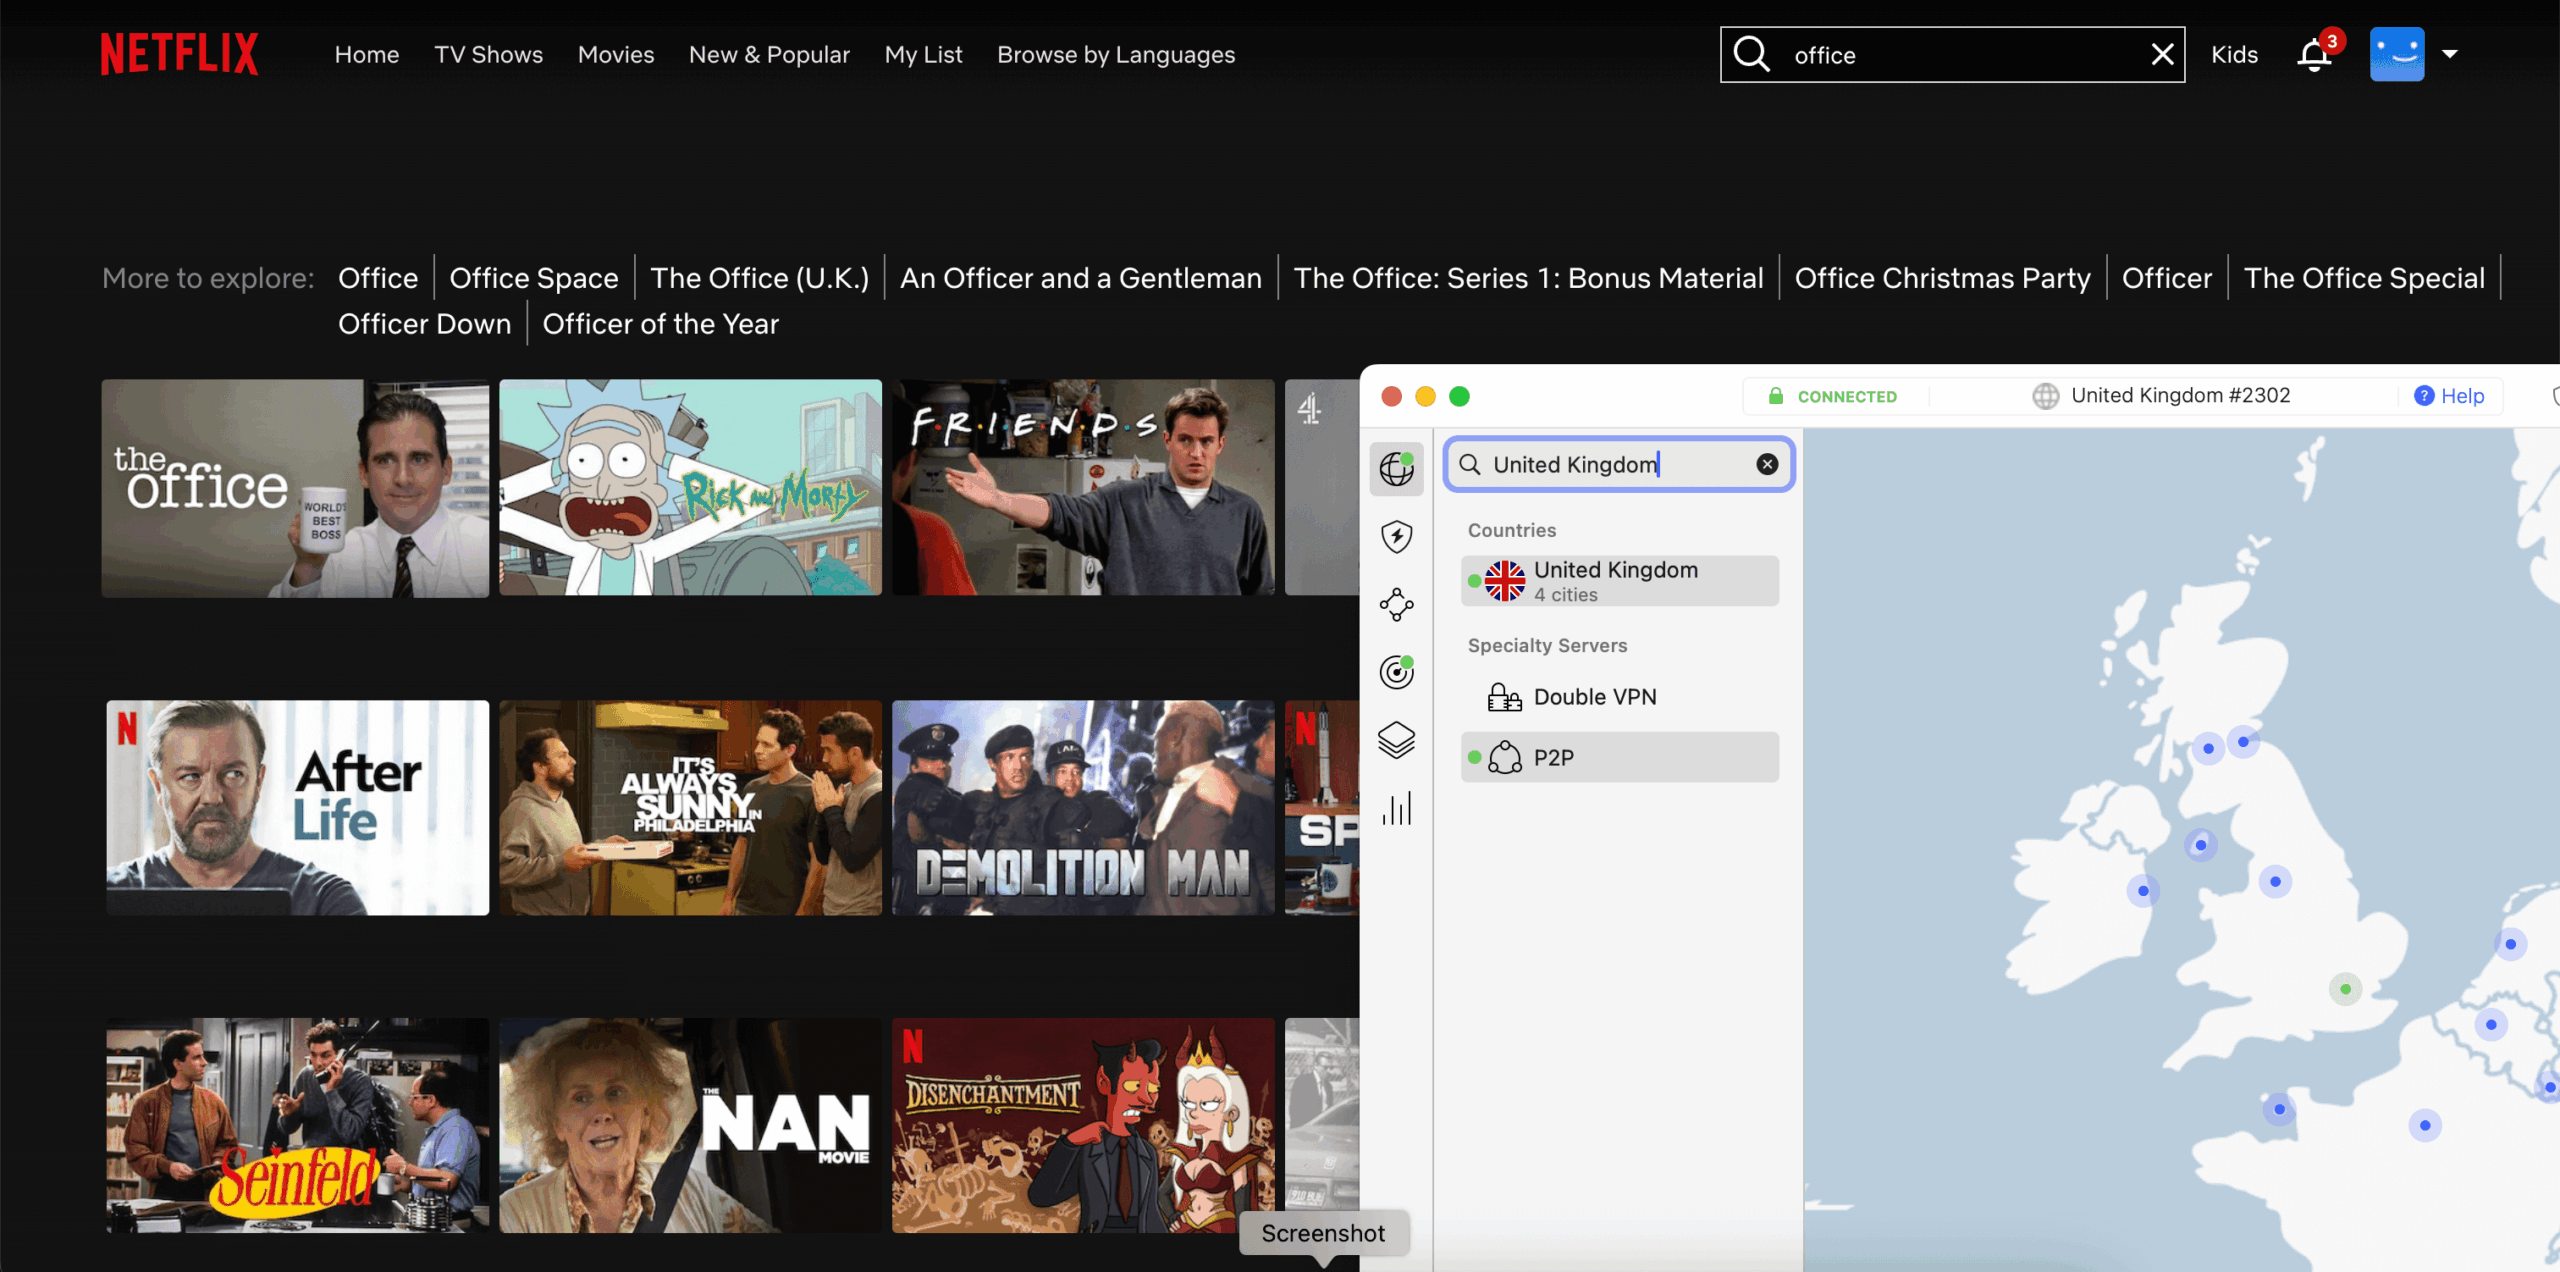
Task: Open Browse by Languages
Action: pos(1116,54)
